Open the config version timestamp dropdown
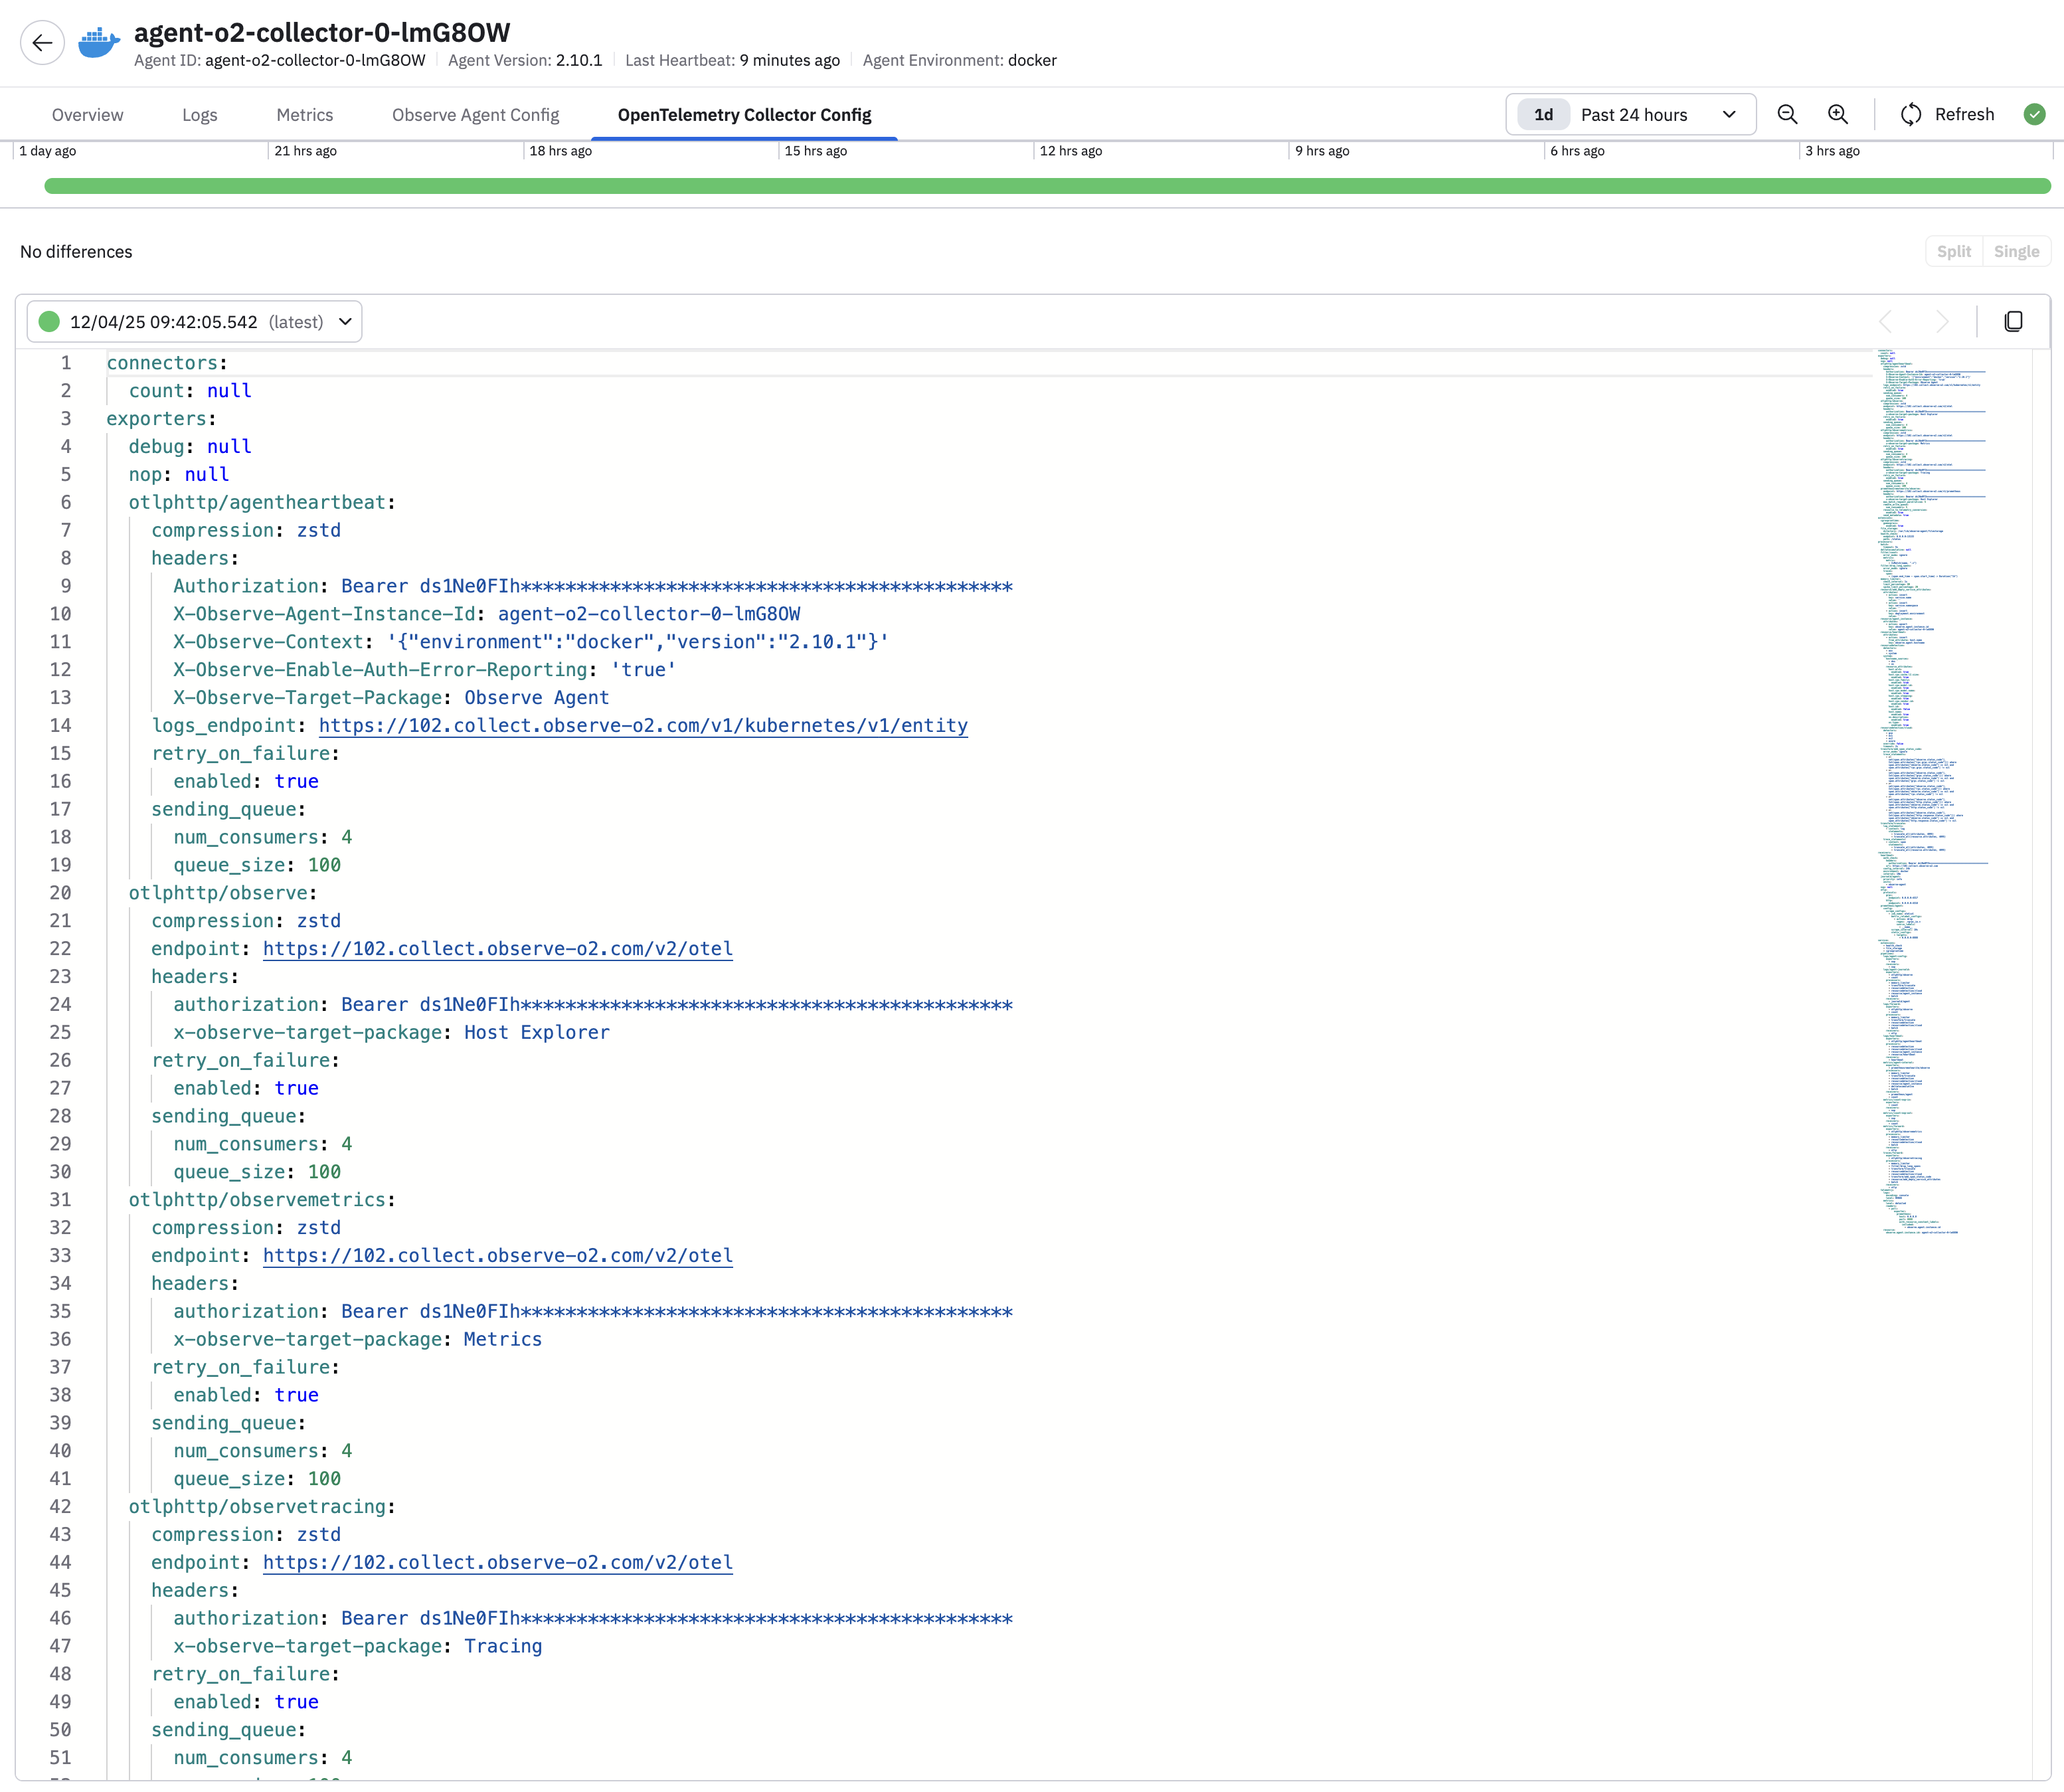 pyautogui.click(x=194, y=322)
